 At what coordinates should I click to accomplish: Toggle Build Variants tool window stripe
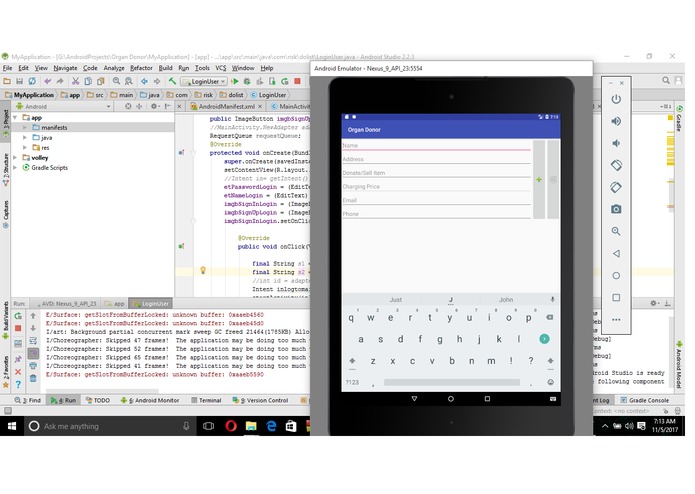(5, 320)
